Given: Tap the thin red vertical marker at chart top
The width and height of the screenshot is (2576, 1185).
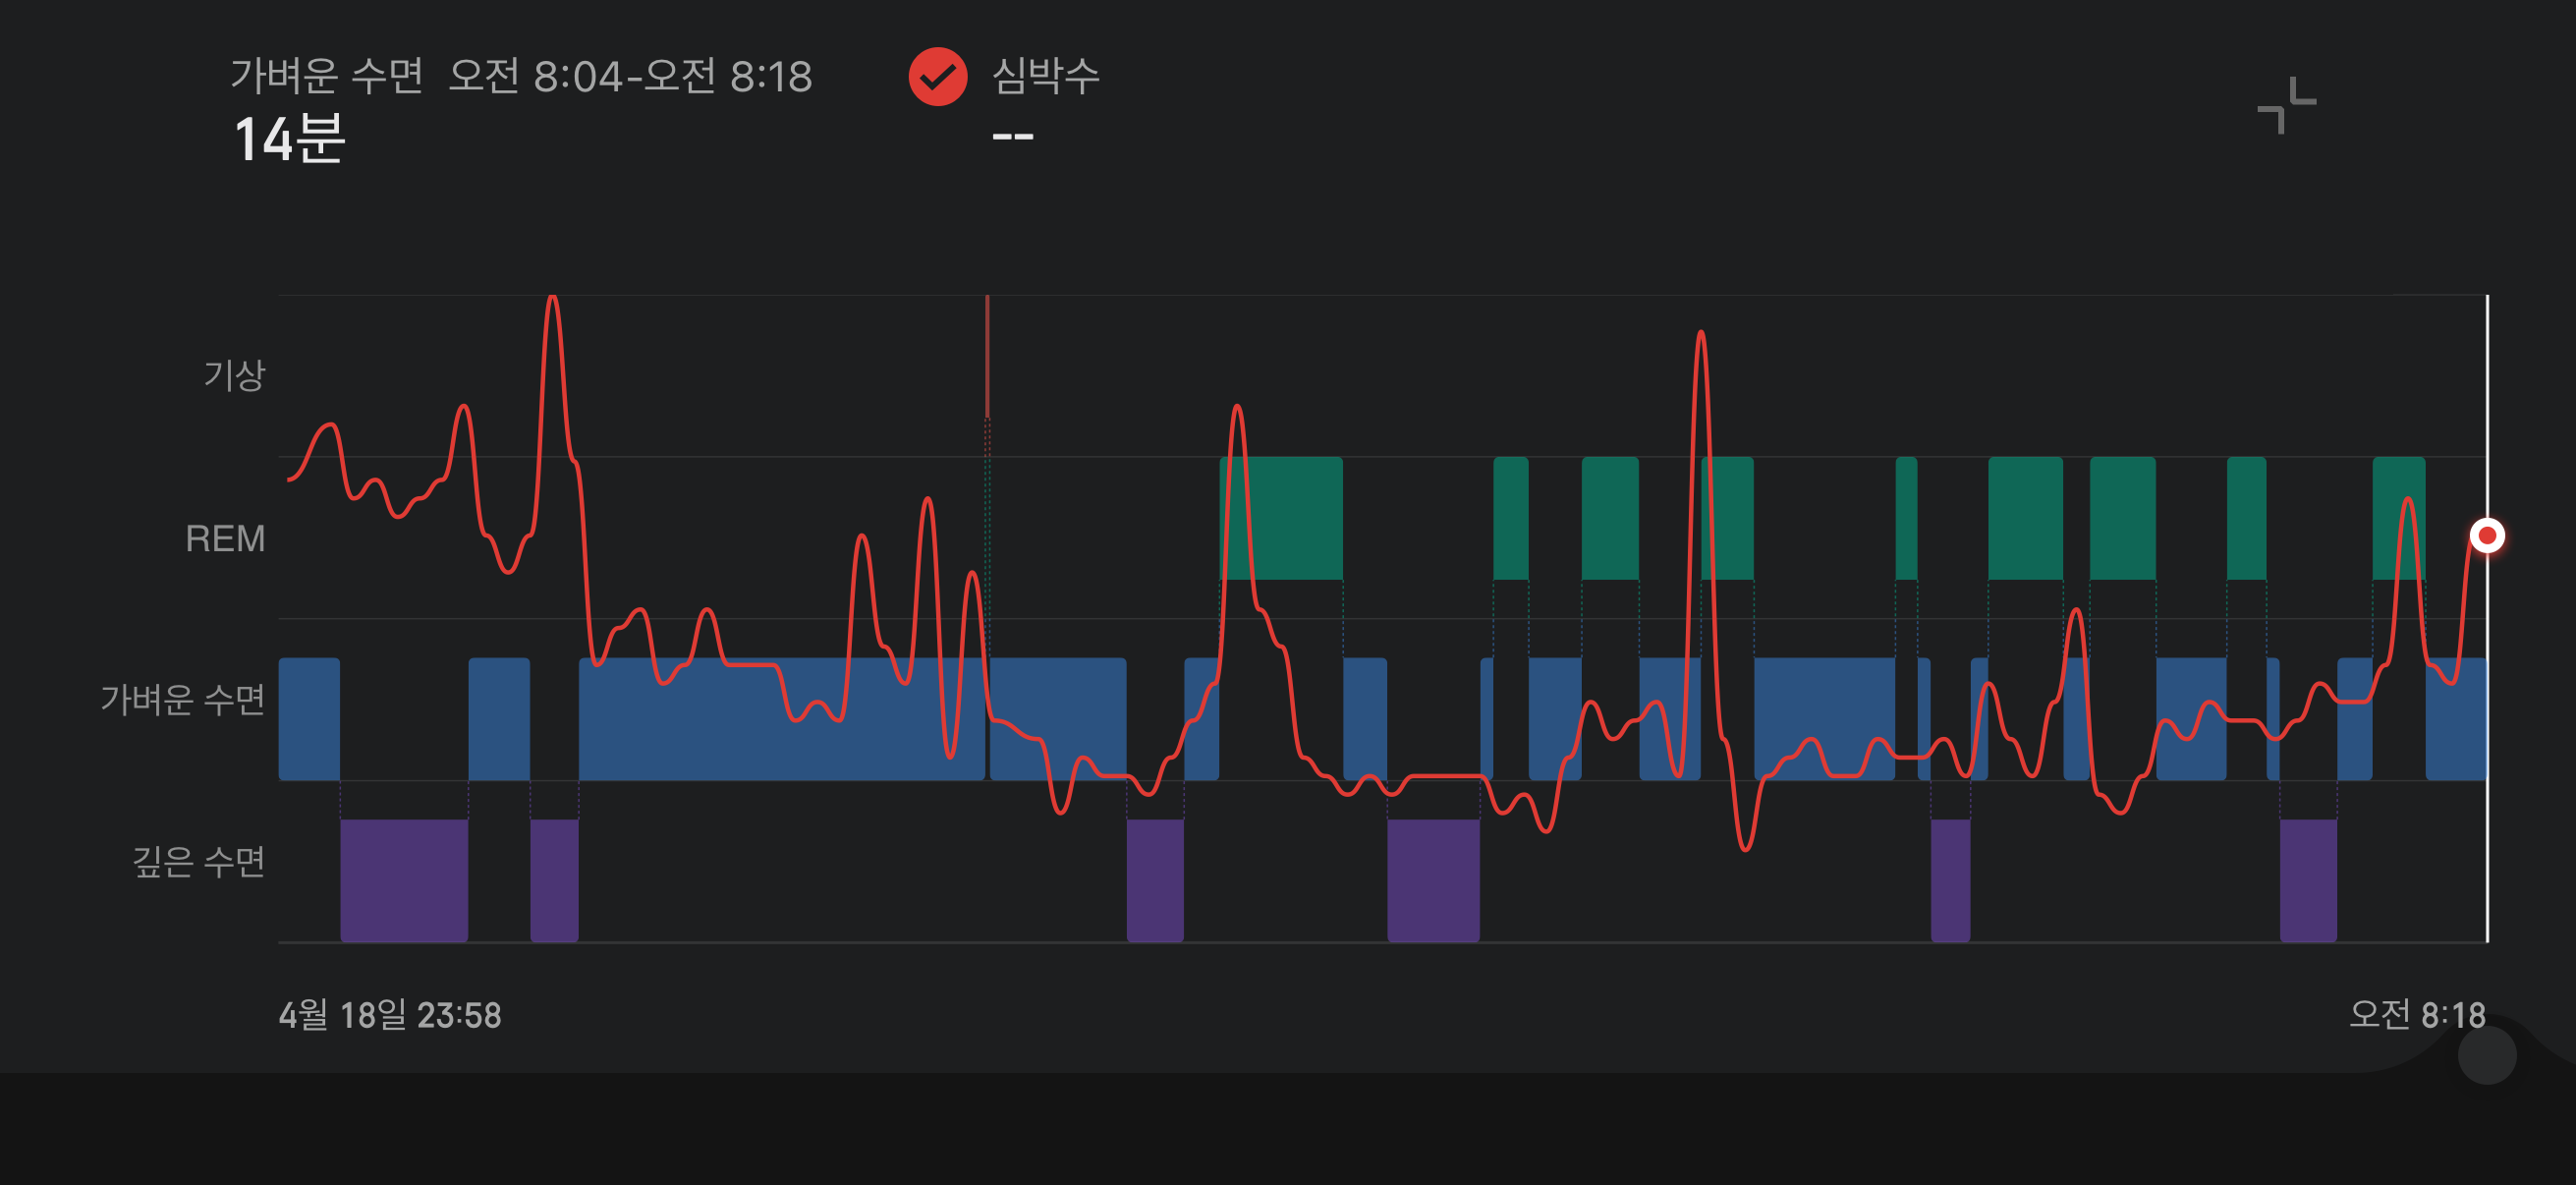Looking at the screenshot, I should pyautogui.click(x=987, y=355).
